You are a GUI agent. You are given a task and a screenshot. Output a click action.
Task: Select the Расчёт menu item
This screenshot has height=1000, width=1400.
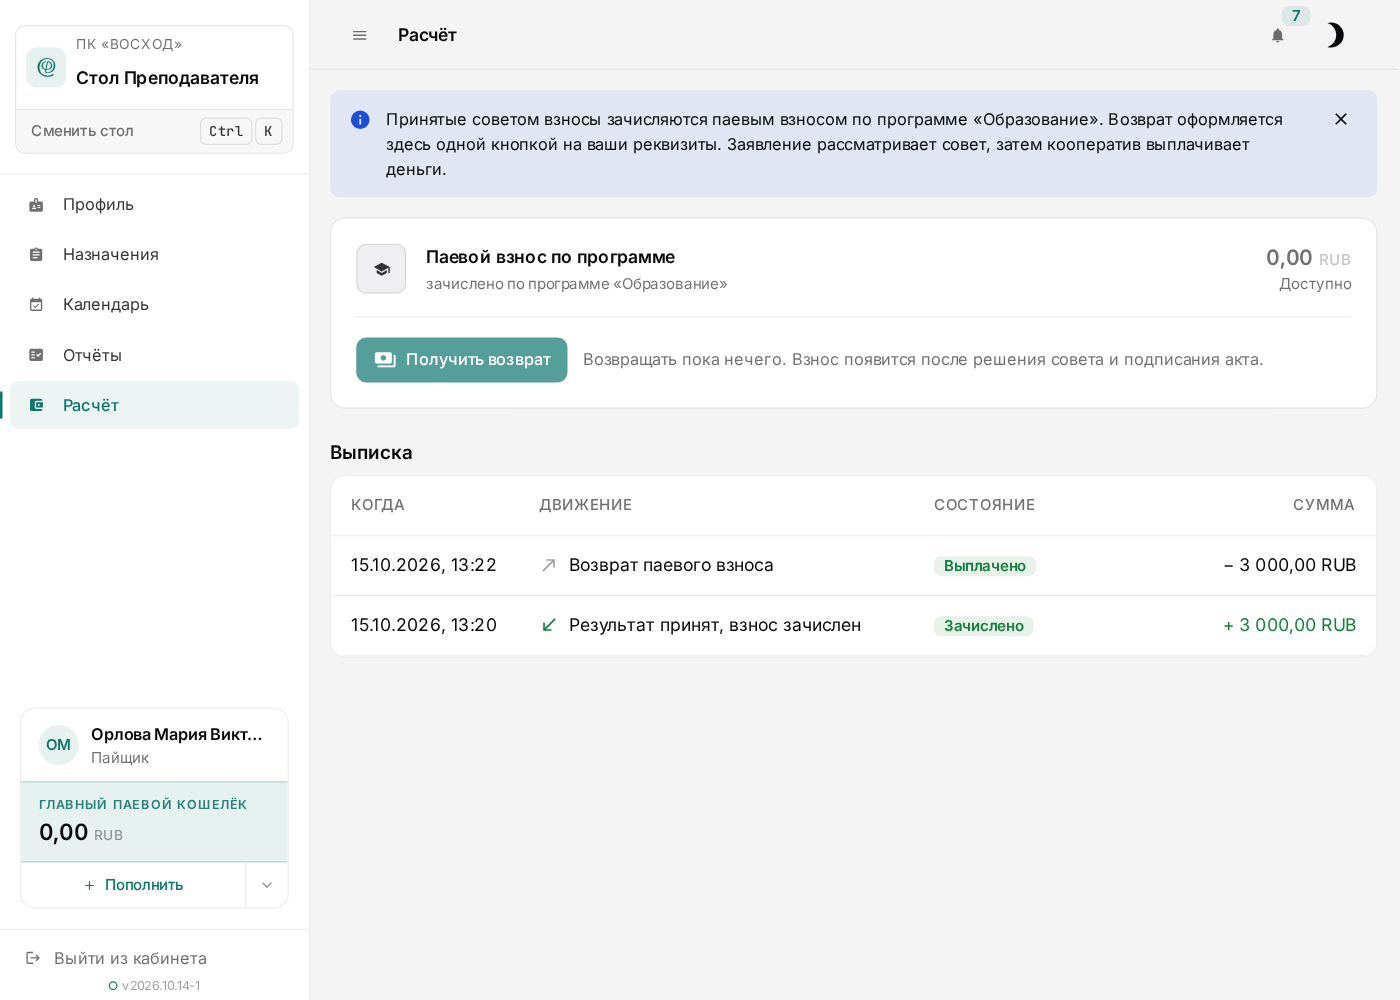click(x=154, y=405)
